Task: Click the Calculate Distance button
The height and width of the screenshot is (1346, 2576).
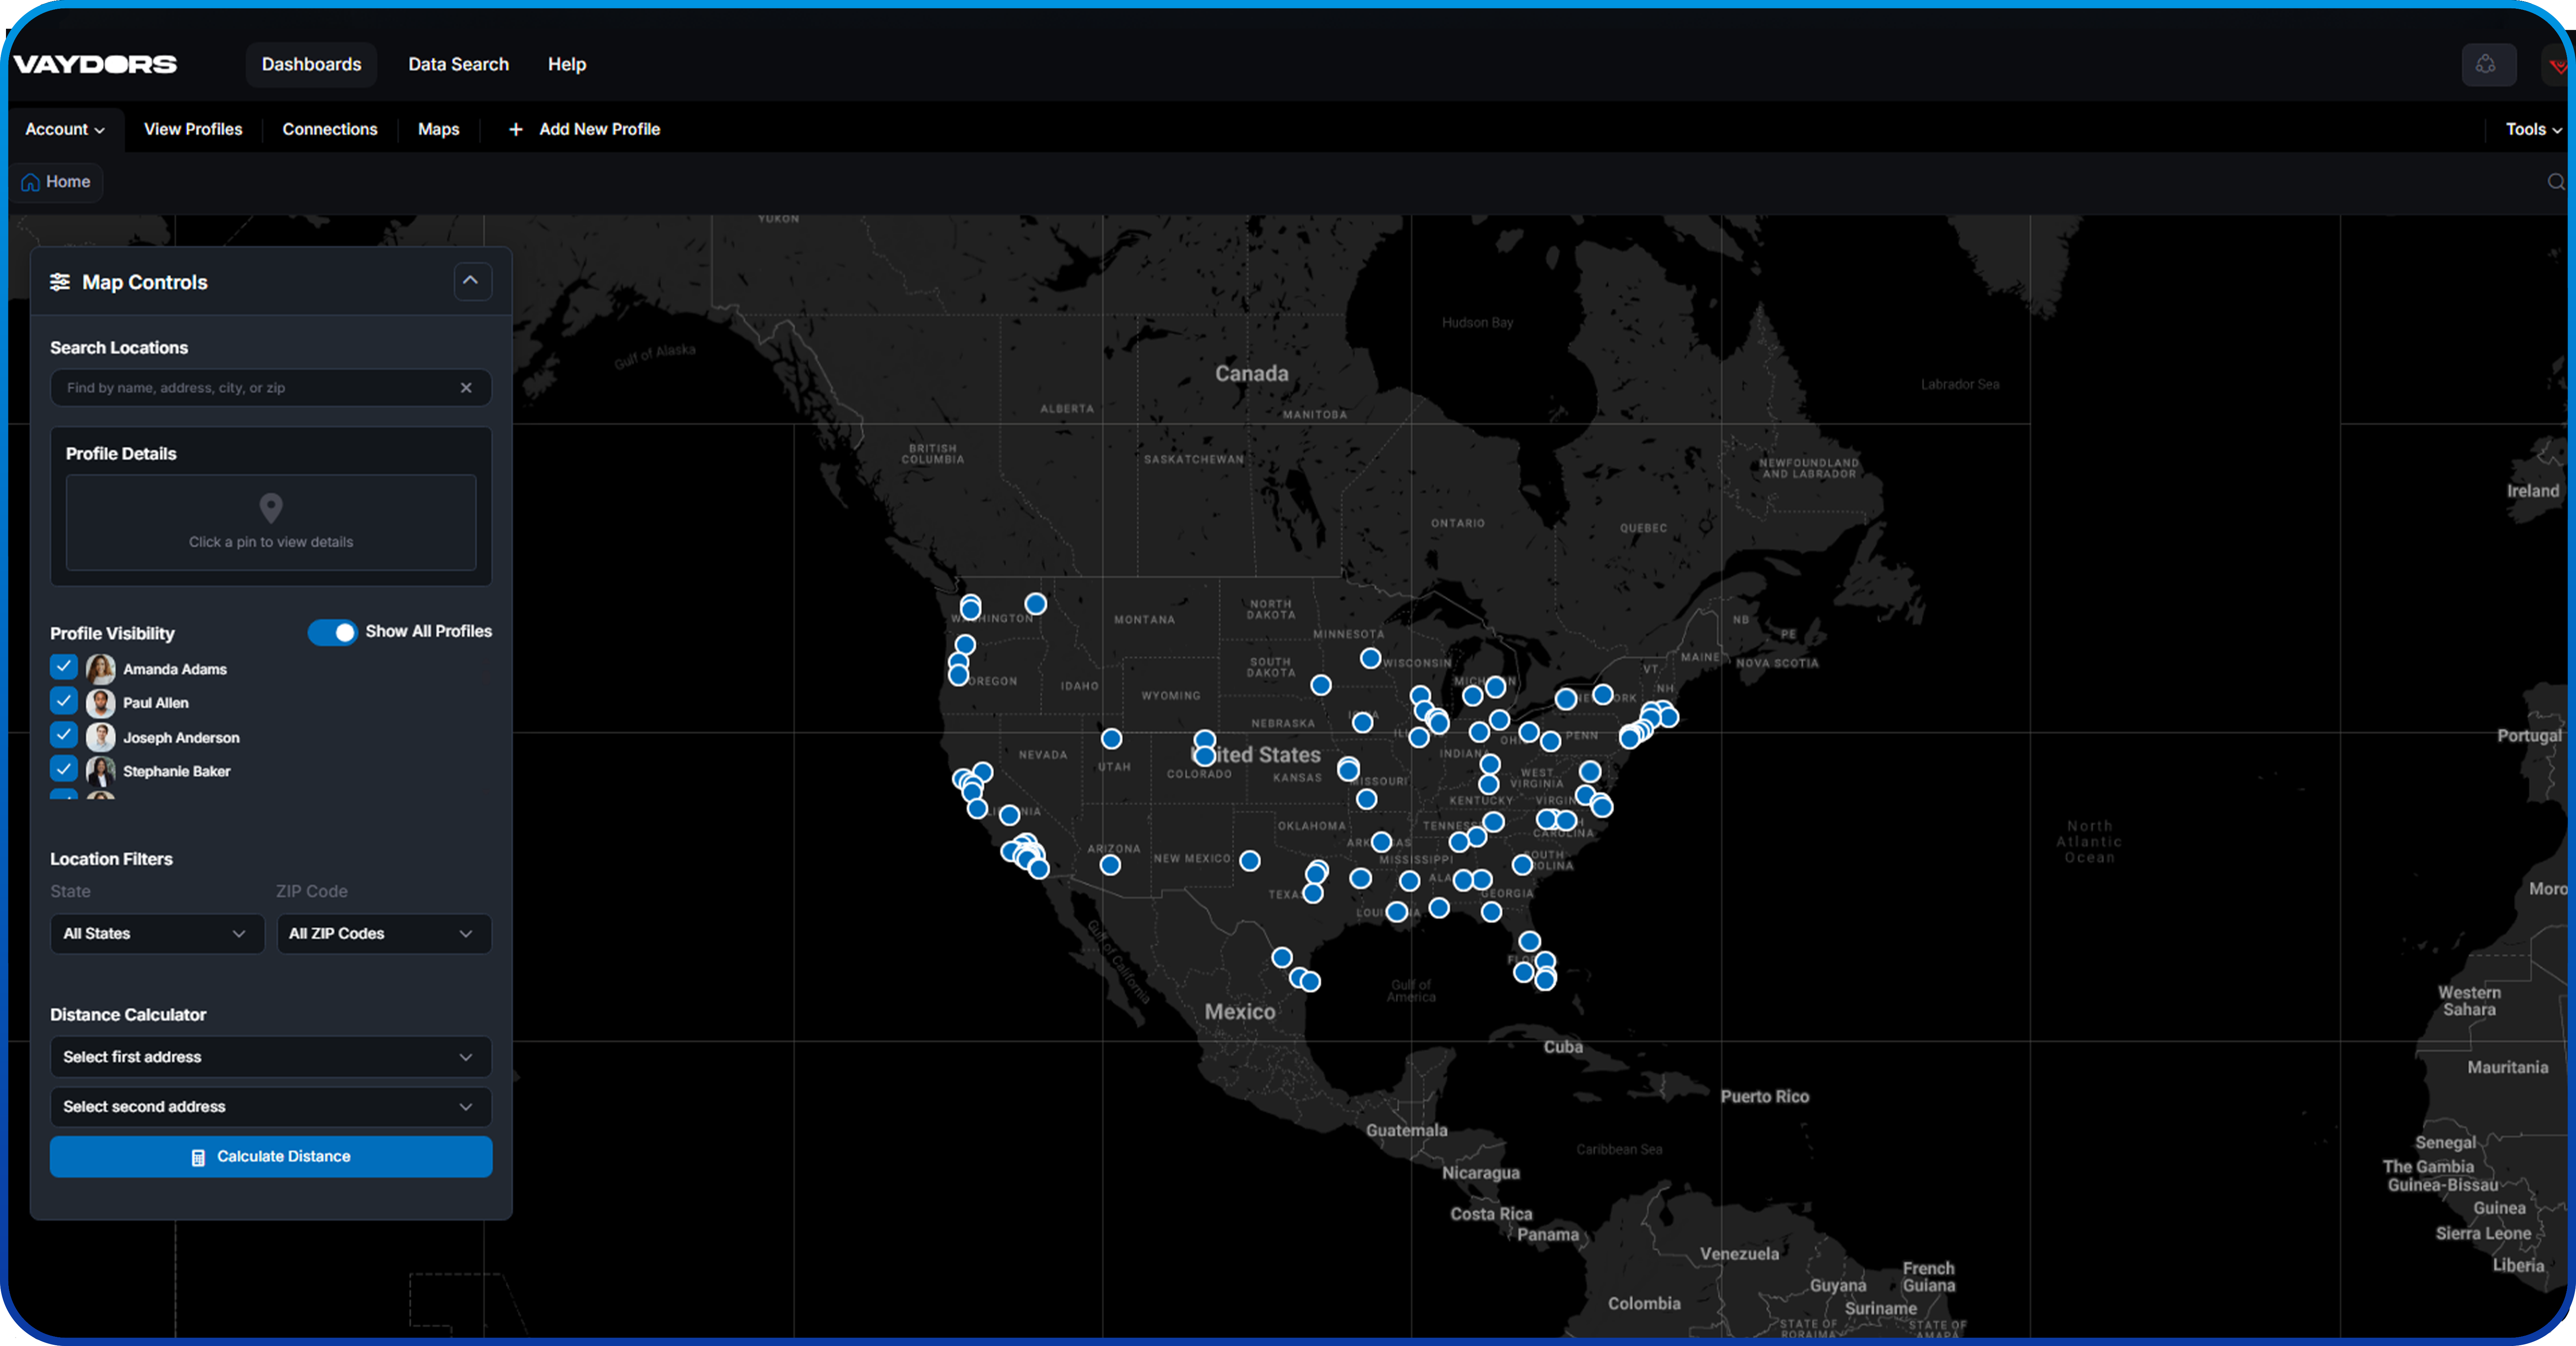Action: pos(271,1157)
